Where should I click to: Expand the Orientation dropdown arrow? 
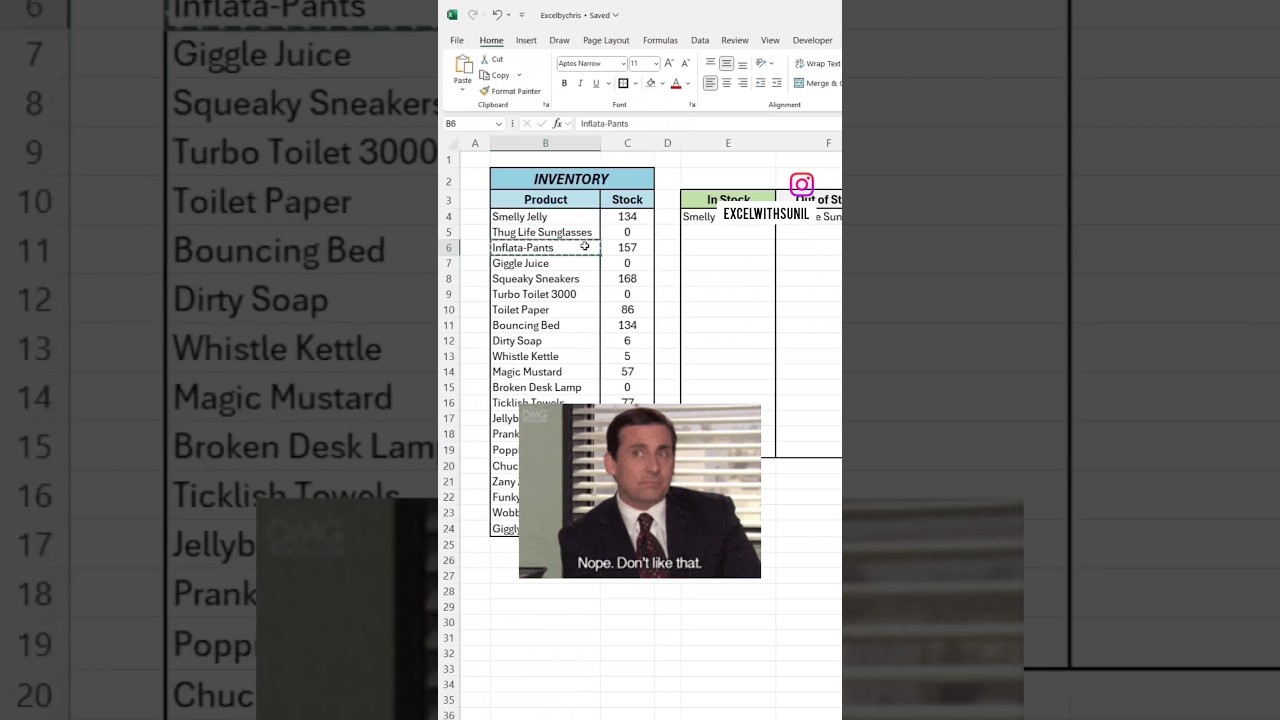(x=771, y=63)
